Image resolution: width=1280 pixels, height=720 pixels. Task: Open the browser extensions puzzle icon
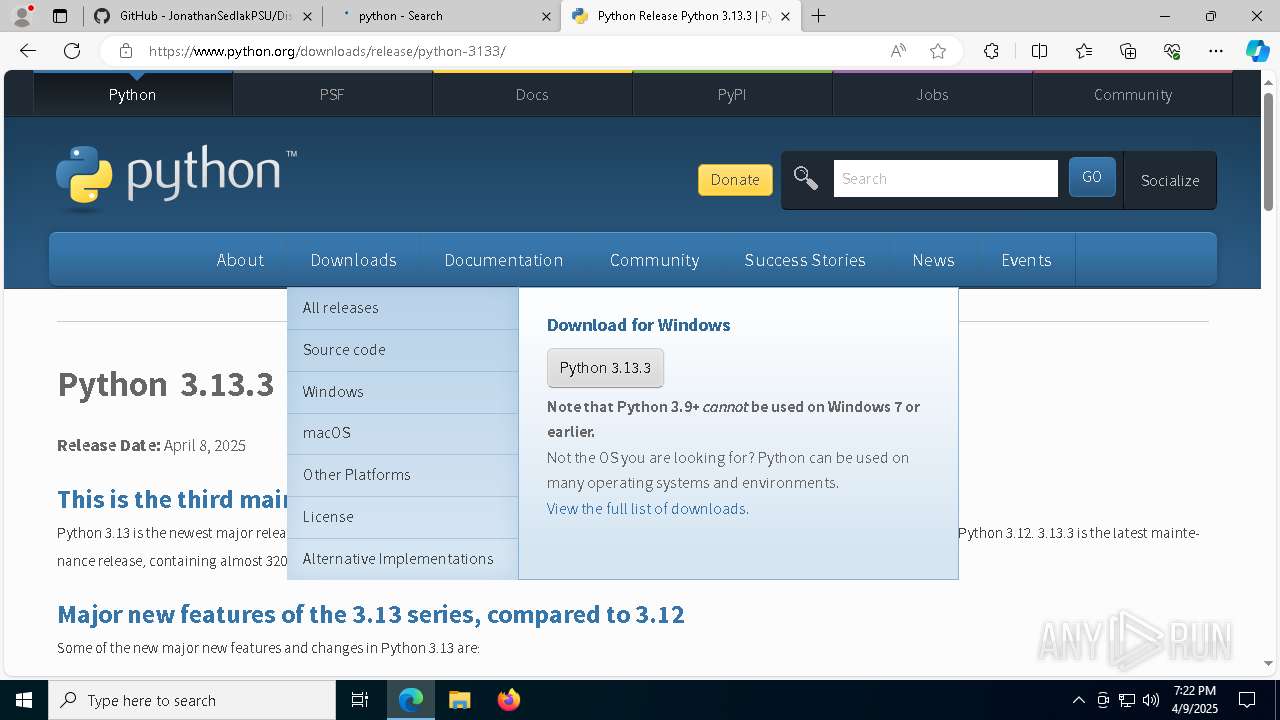pyautogui.click(x=991, y=51)
